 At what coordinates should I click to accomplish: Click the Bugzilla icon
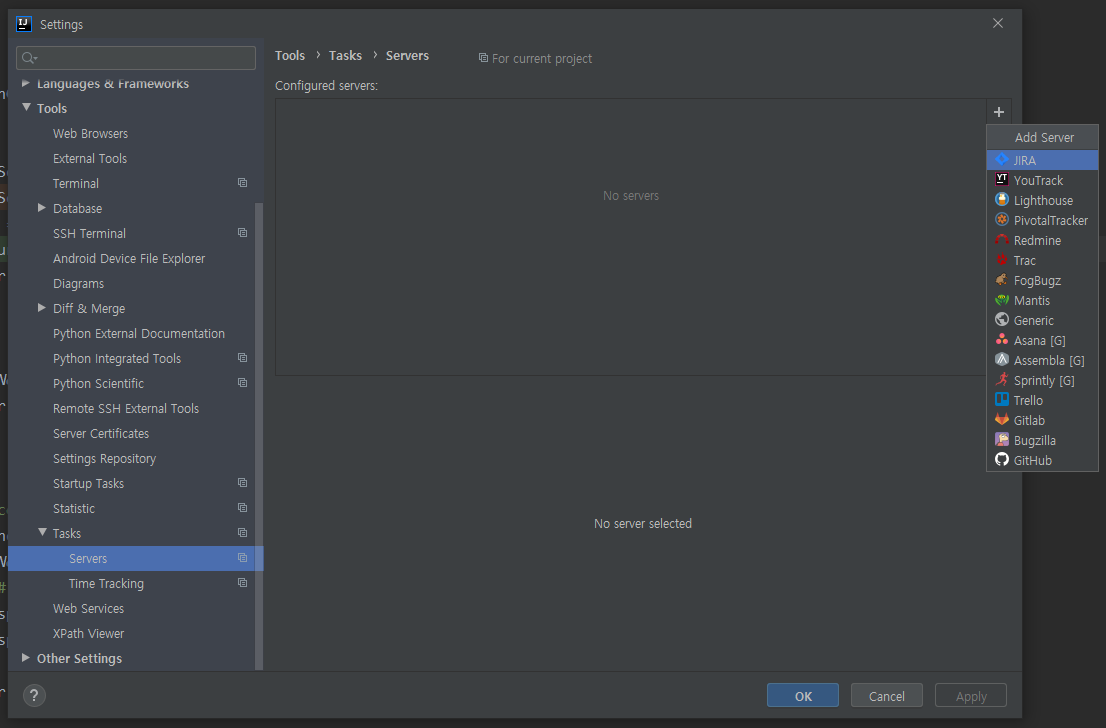1002,439
